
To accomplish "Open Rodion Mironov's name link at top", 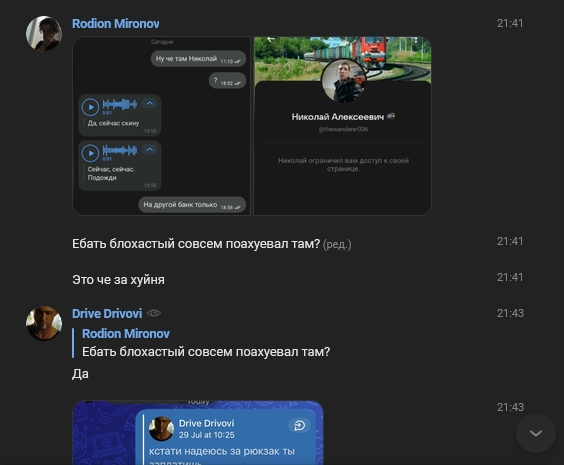I will 115,24.
